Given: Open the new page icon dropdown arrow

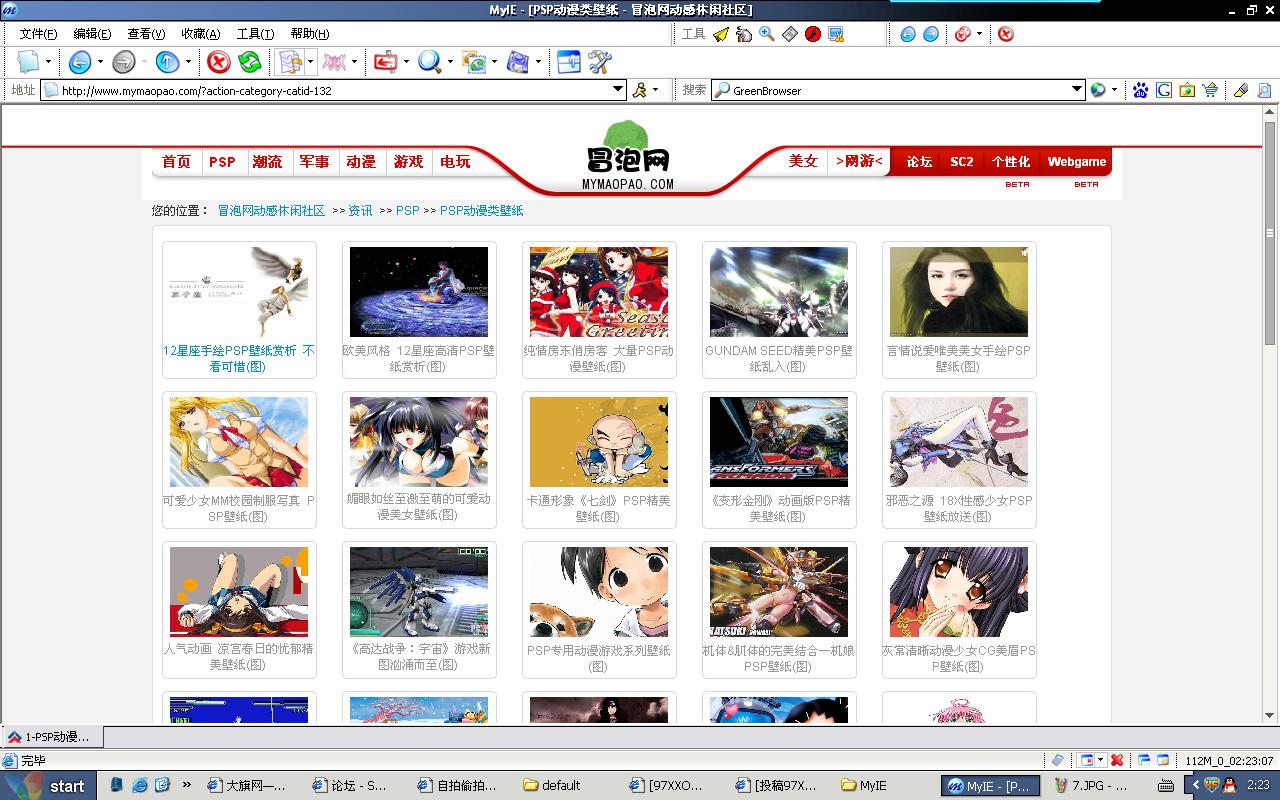Looking at the screenshot, I should (x=48, y=62).
